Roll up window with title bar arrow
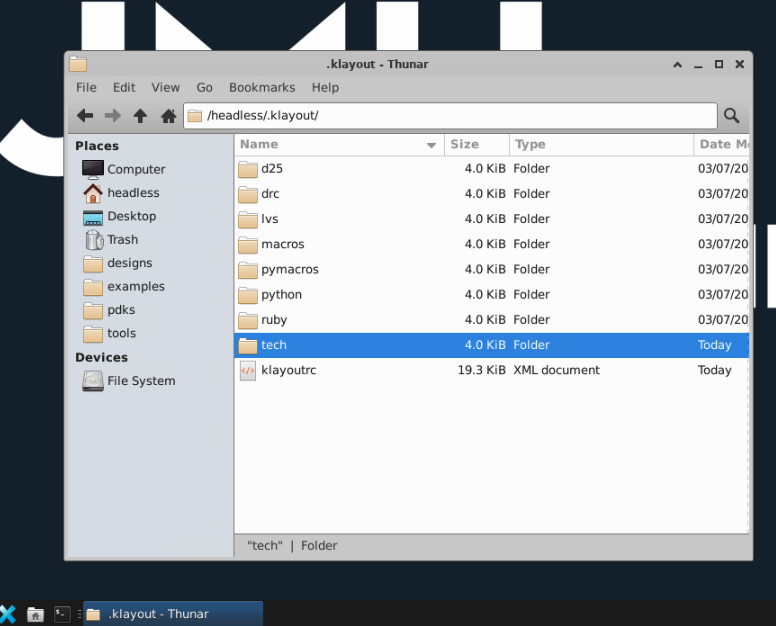 tap(678, 65)
